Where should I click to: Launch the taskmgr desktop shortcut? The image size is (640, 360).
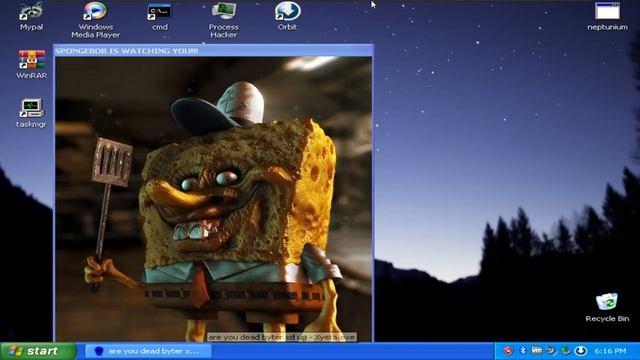tap(31, 113)
